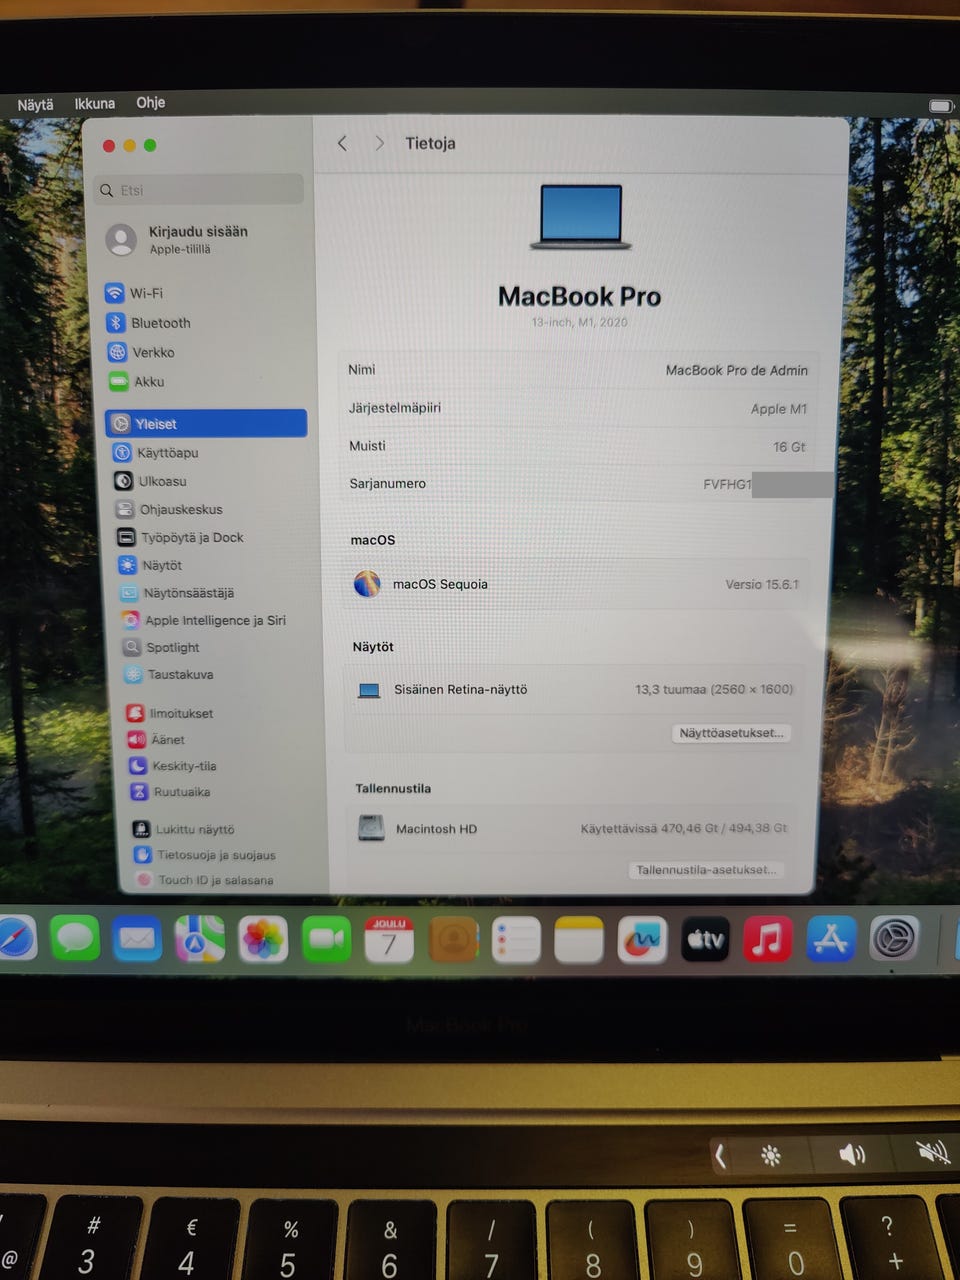Launch Maps from the Dock
The image size is (960, 1280).
(200, 940)
